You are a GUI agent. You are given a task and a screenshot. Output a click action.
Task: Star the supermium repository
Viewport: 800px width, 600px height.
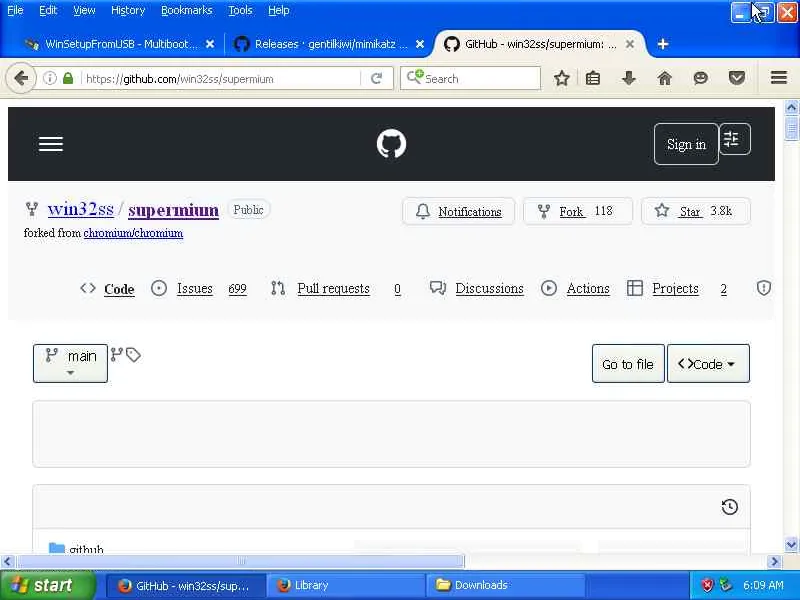[696, 211]
